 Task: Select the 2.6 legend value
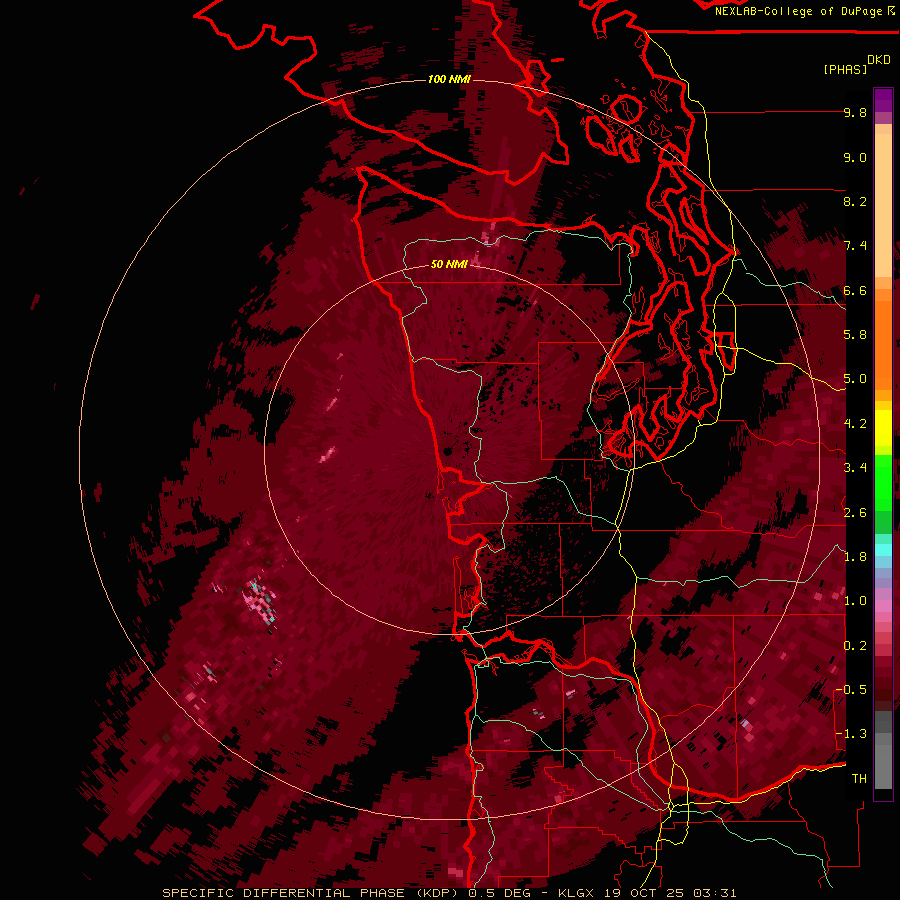(855, 513)
